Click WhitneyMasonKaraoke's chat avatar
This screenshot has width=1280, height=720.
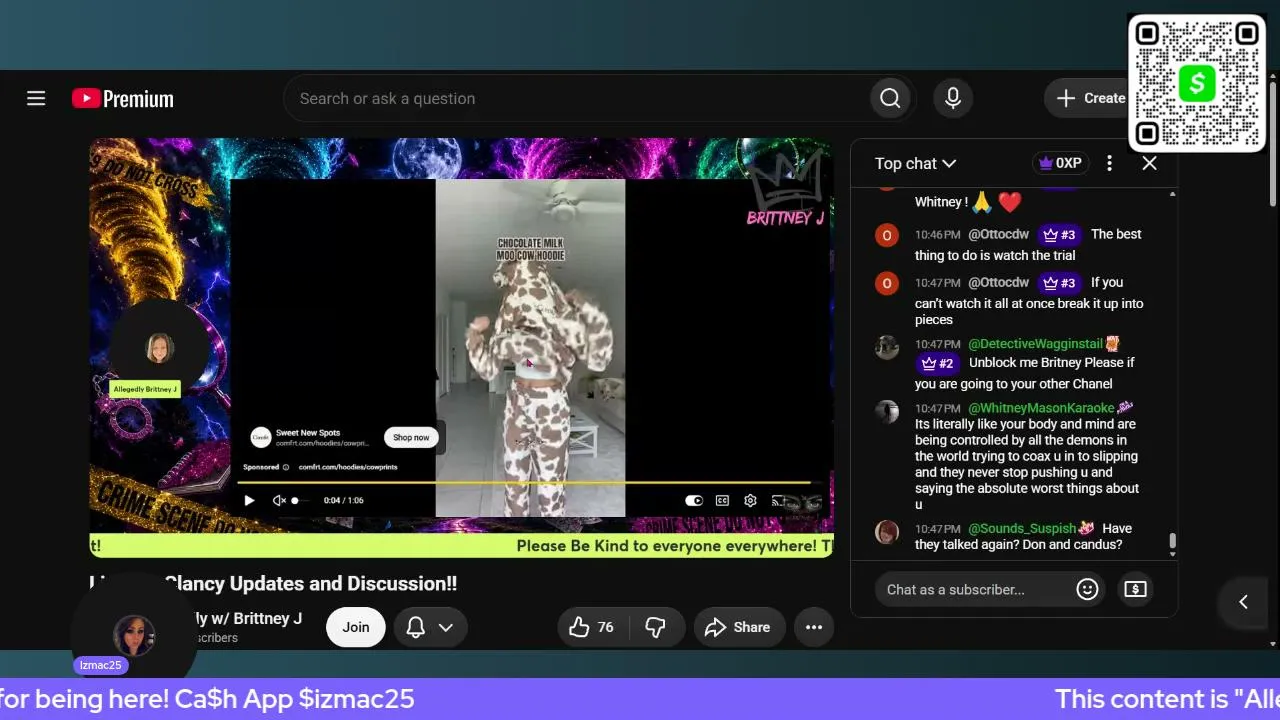pos(887,411)
